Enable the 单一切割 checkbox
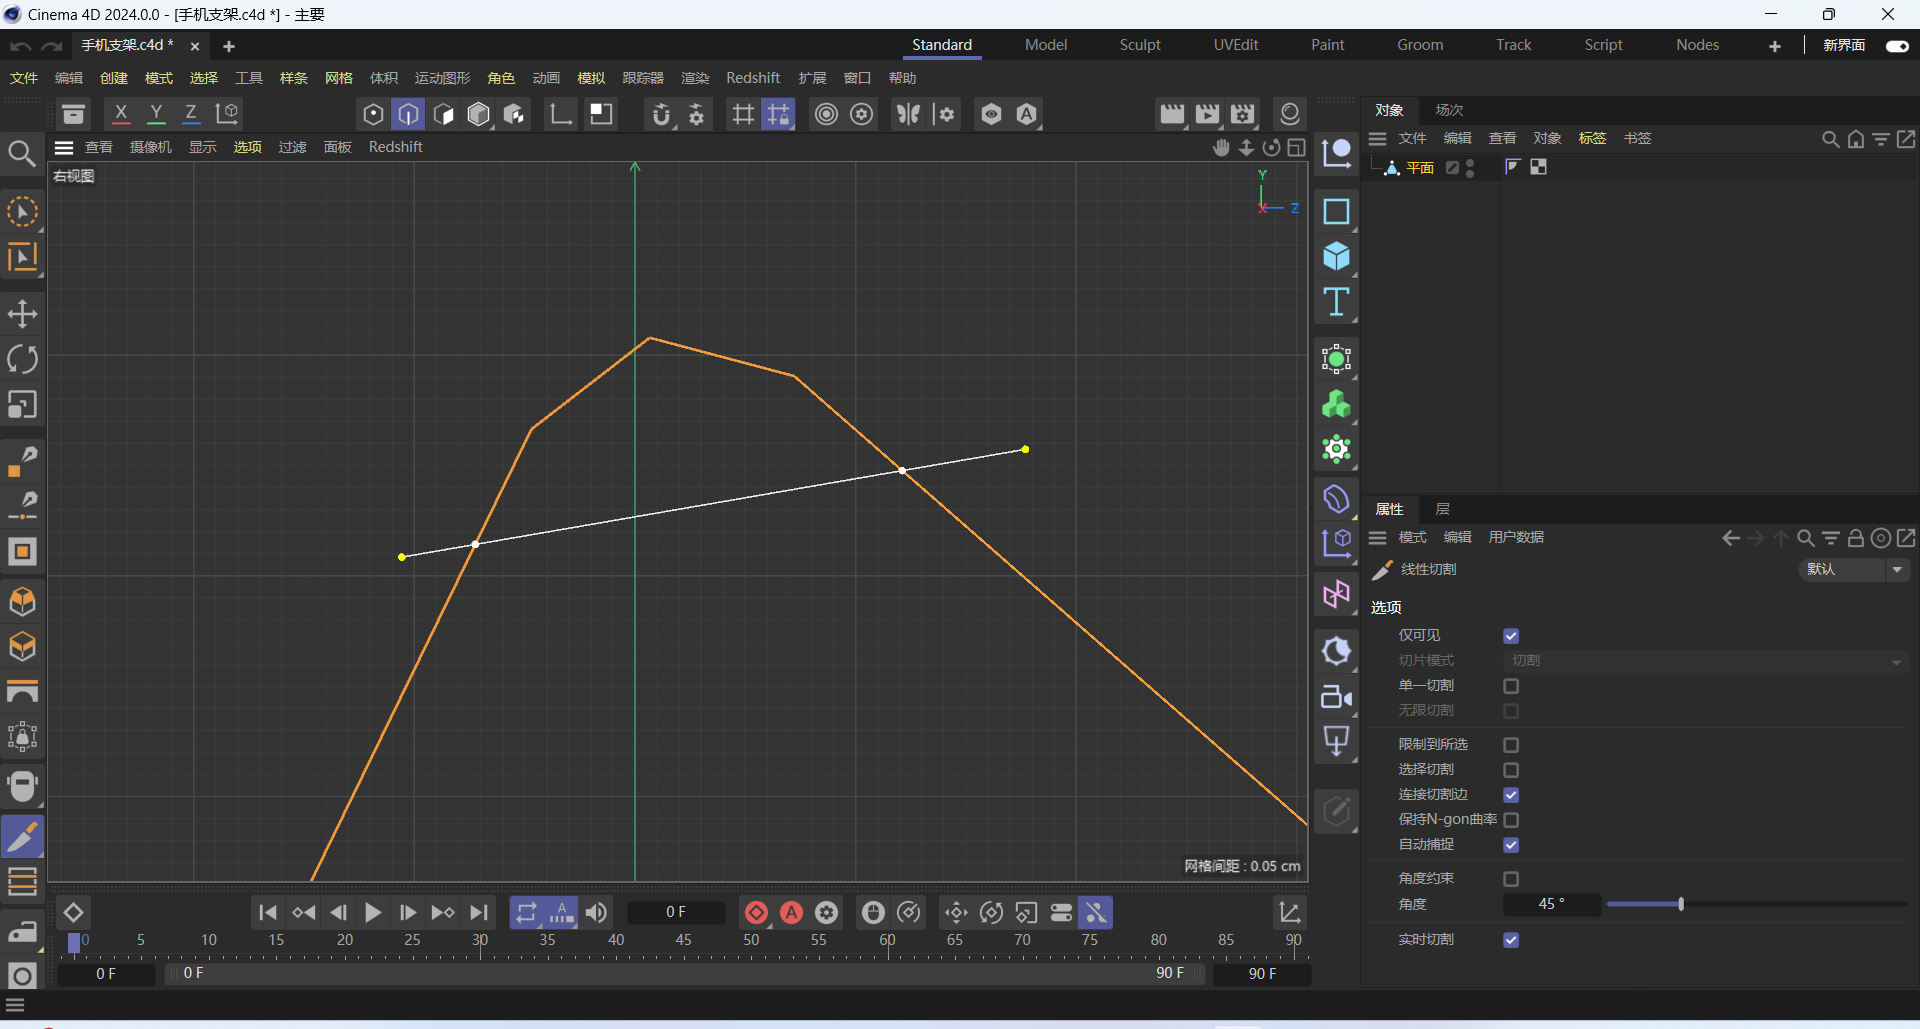Image resolution: width=1920 pixels, height=1029 pixels. [1511, 686]
